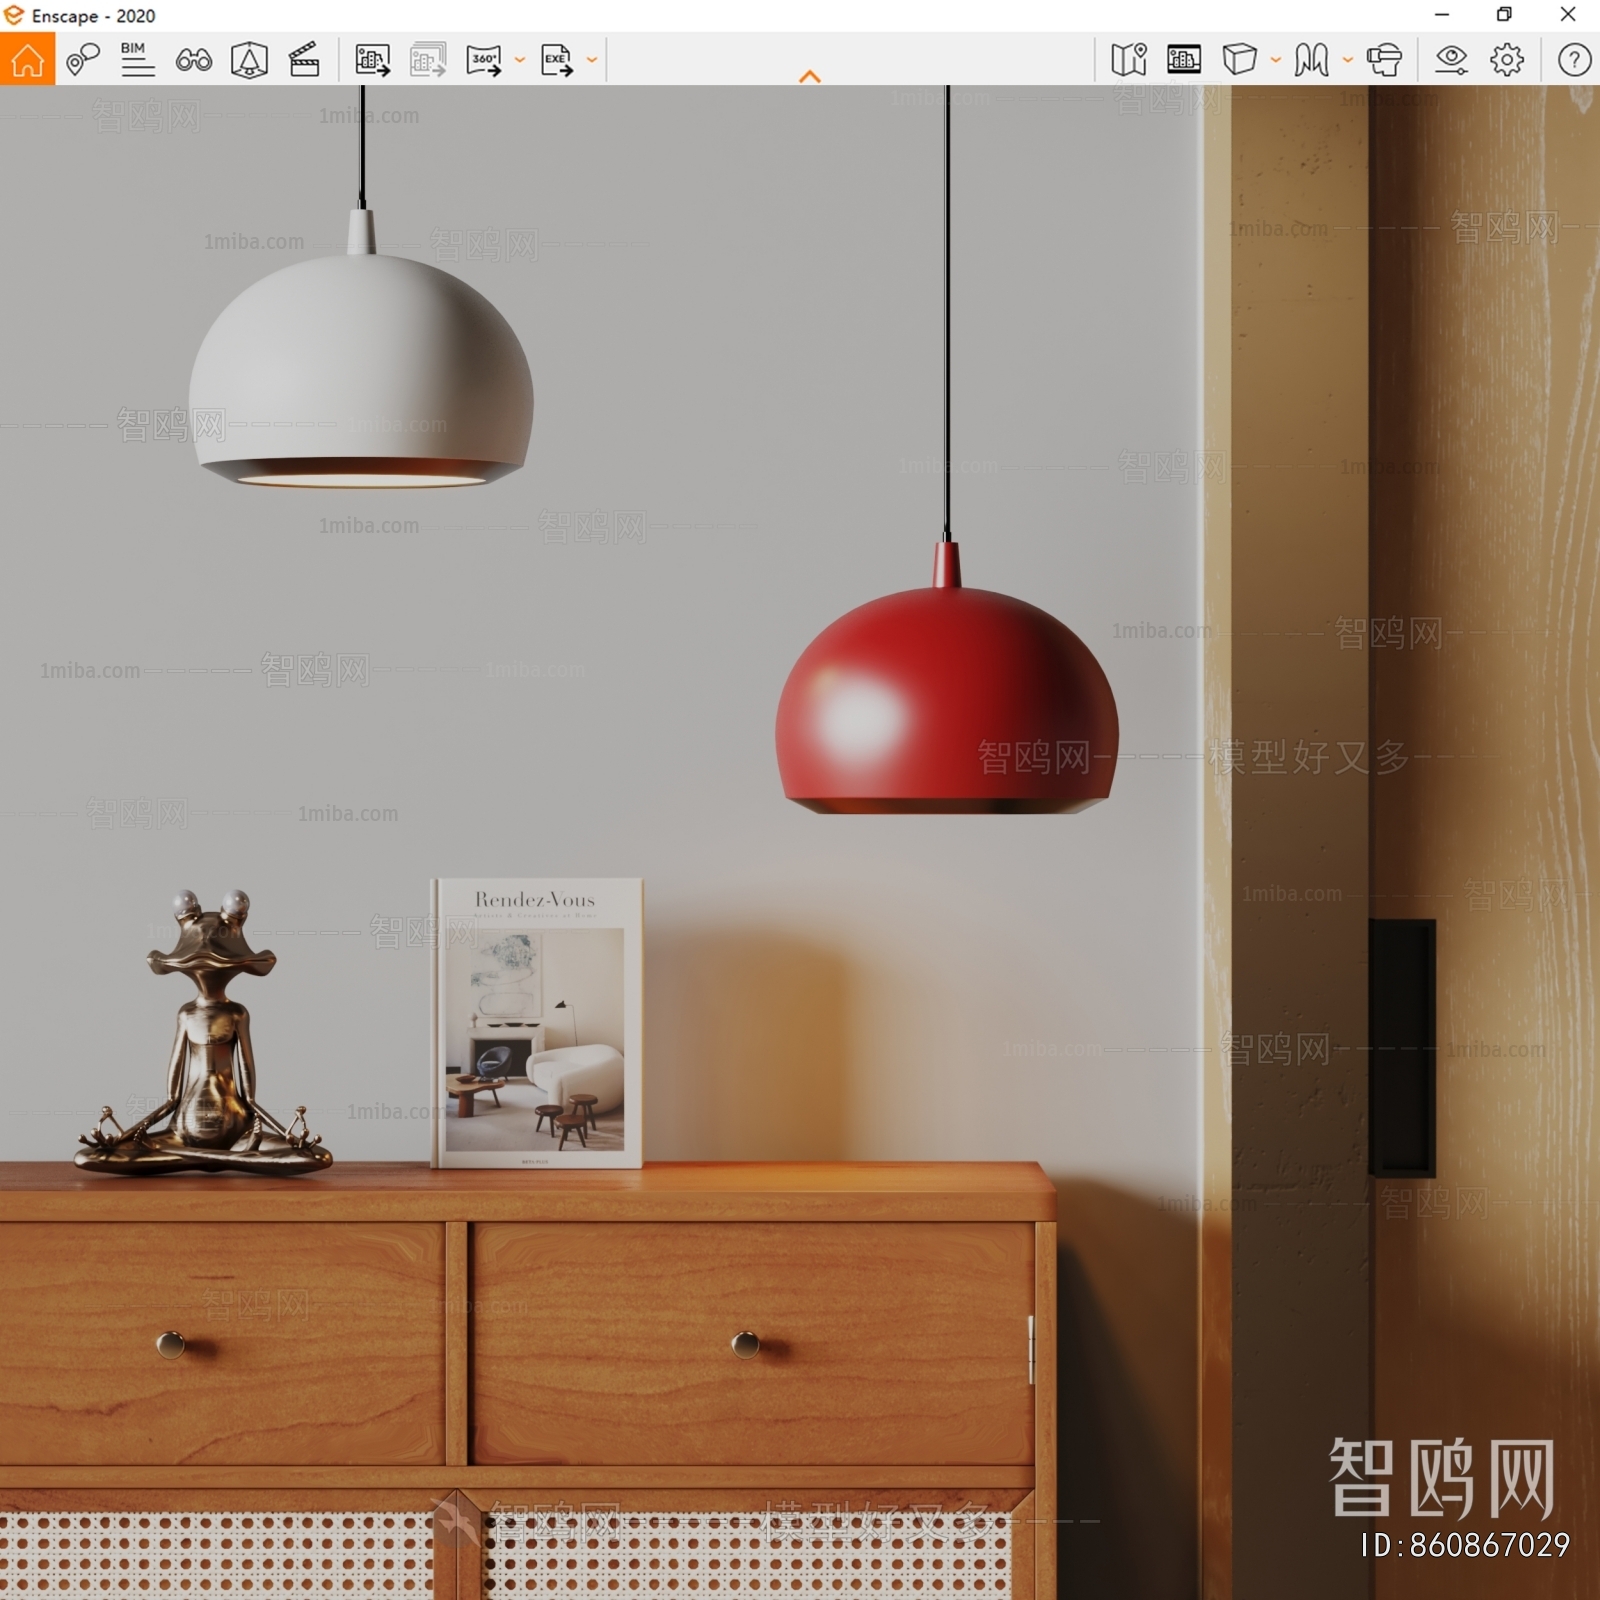Collapse the toolbar with orange chevron
The width and height of the screenshot is (1600, 1600).
[x=810, y=76]
